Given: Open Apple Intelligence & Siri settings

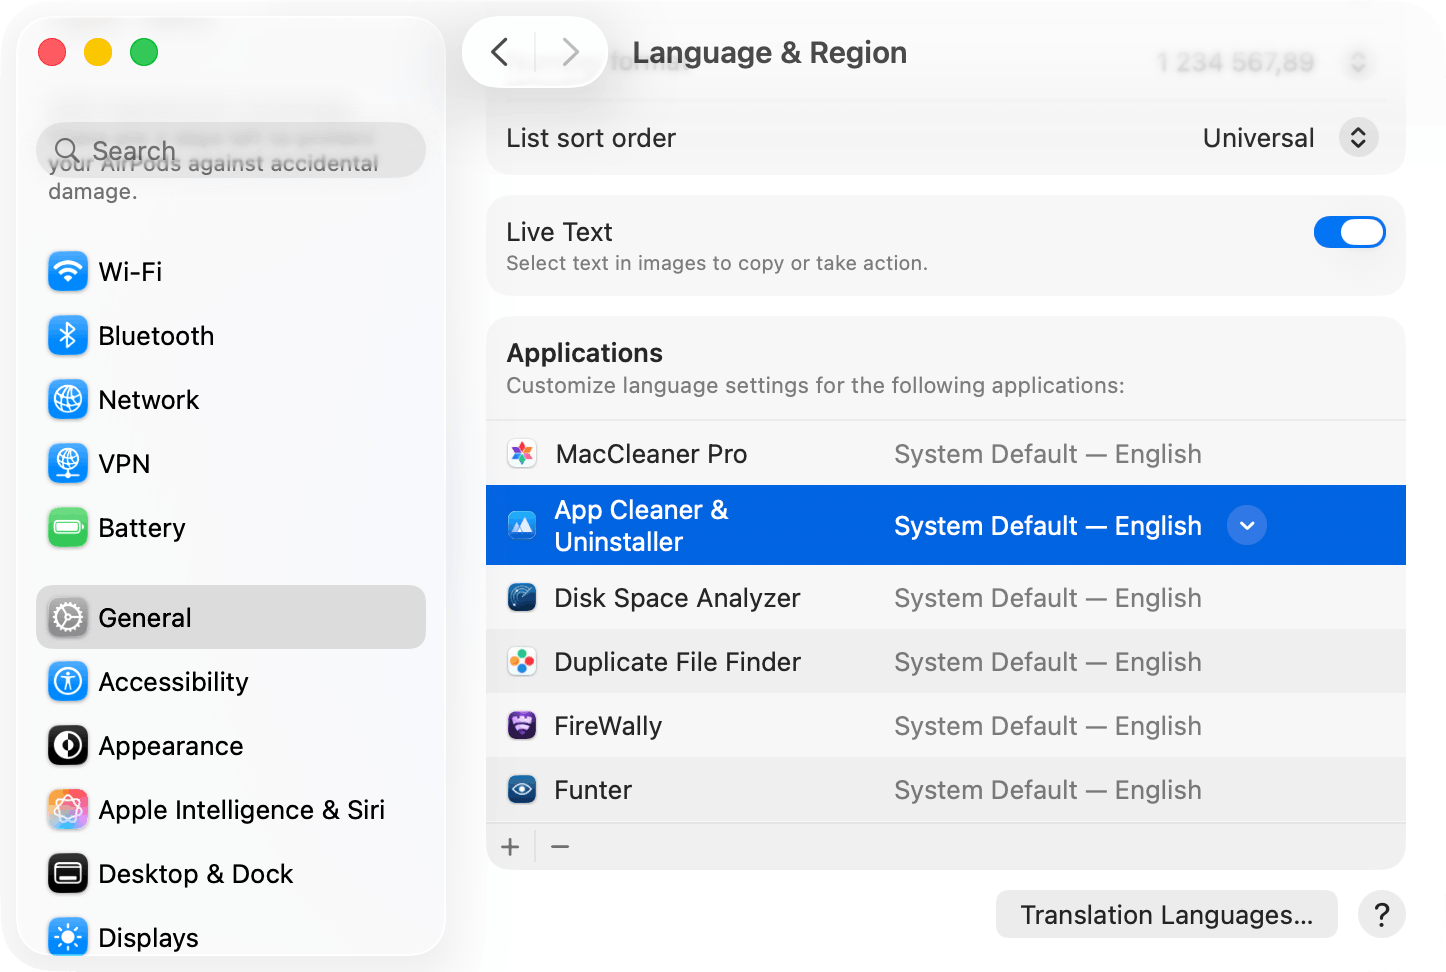Looking at the screenshot, I should point(67,809).
